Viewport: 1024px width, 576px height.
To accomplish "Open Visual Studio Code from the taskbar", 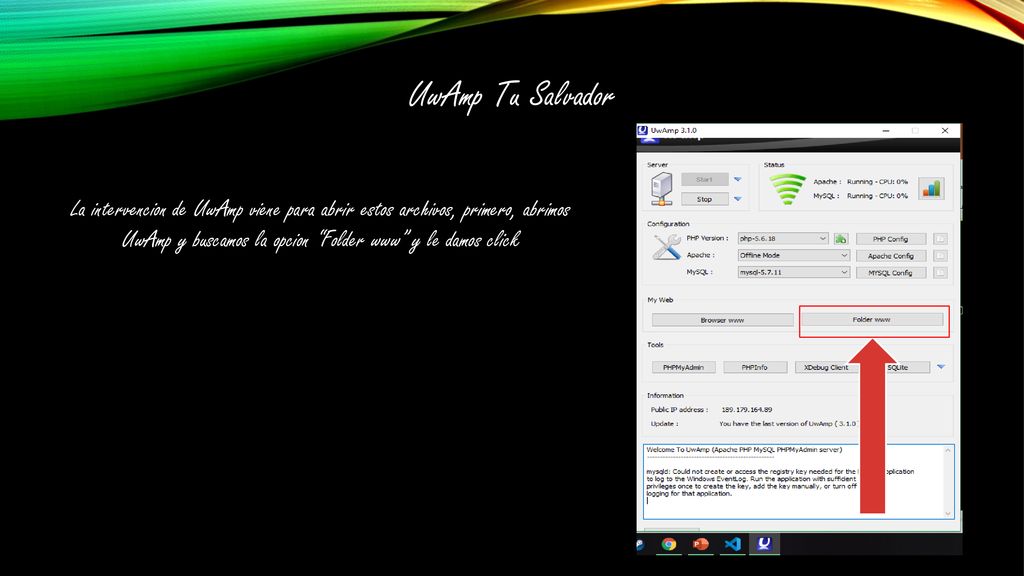I will [x=732, y=544].
